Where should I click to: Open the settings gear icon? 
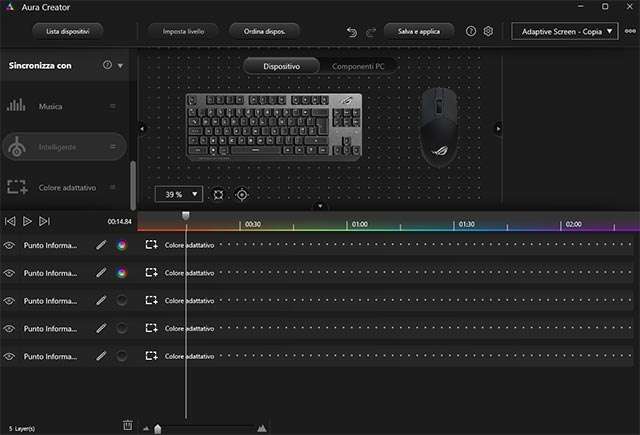(x=488, y=31)
